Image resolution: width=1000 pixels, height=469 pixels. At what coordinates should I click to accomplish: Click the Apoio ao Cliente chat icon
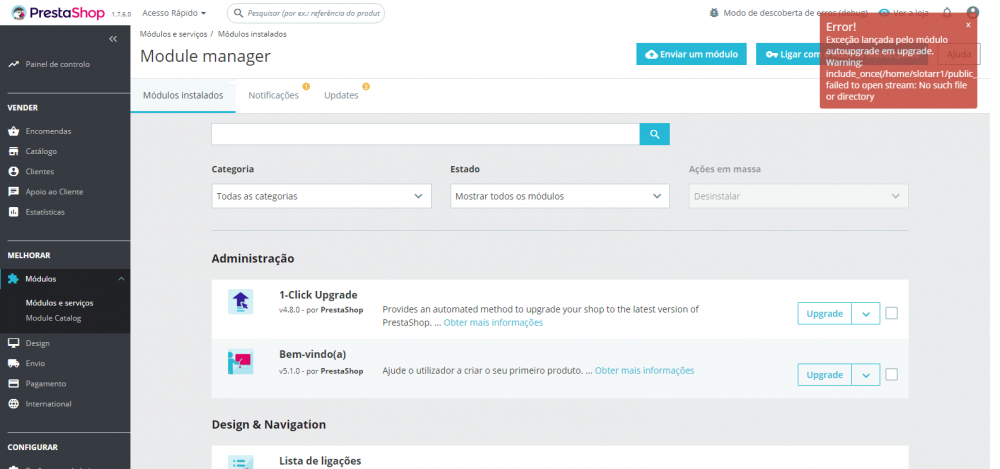[13, 192]
